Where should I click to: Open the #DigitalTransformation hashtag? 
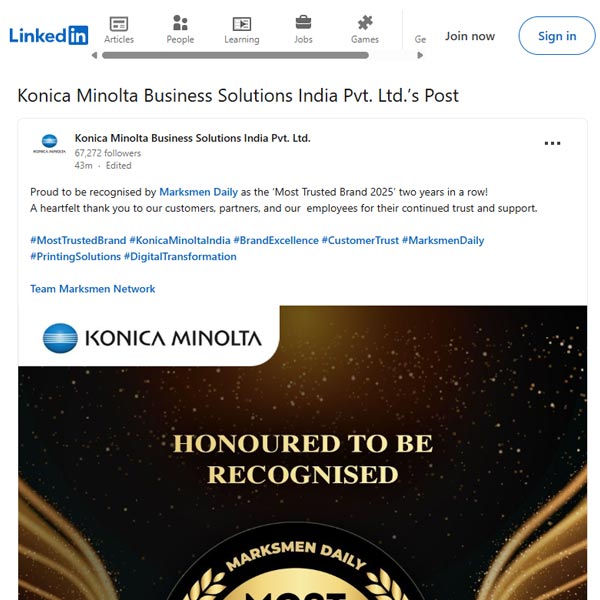(x=180, y=256)
